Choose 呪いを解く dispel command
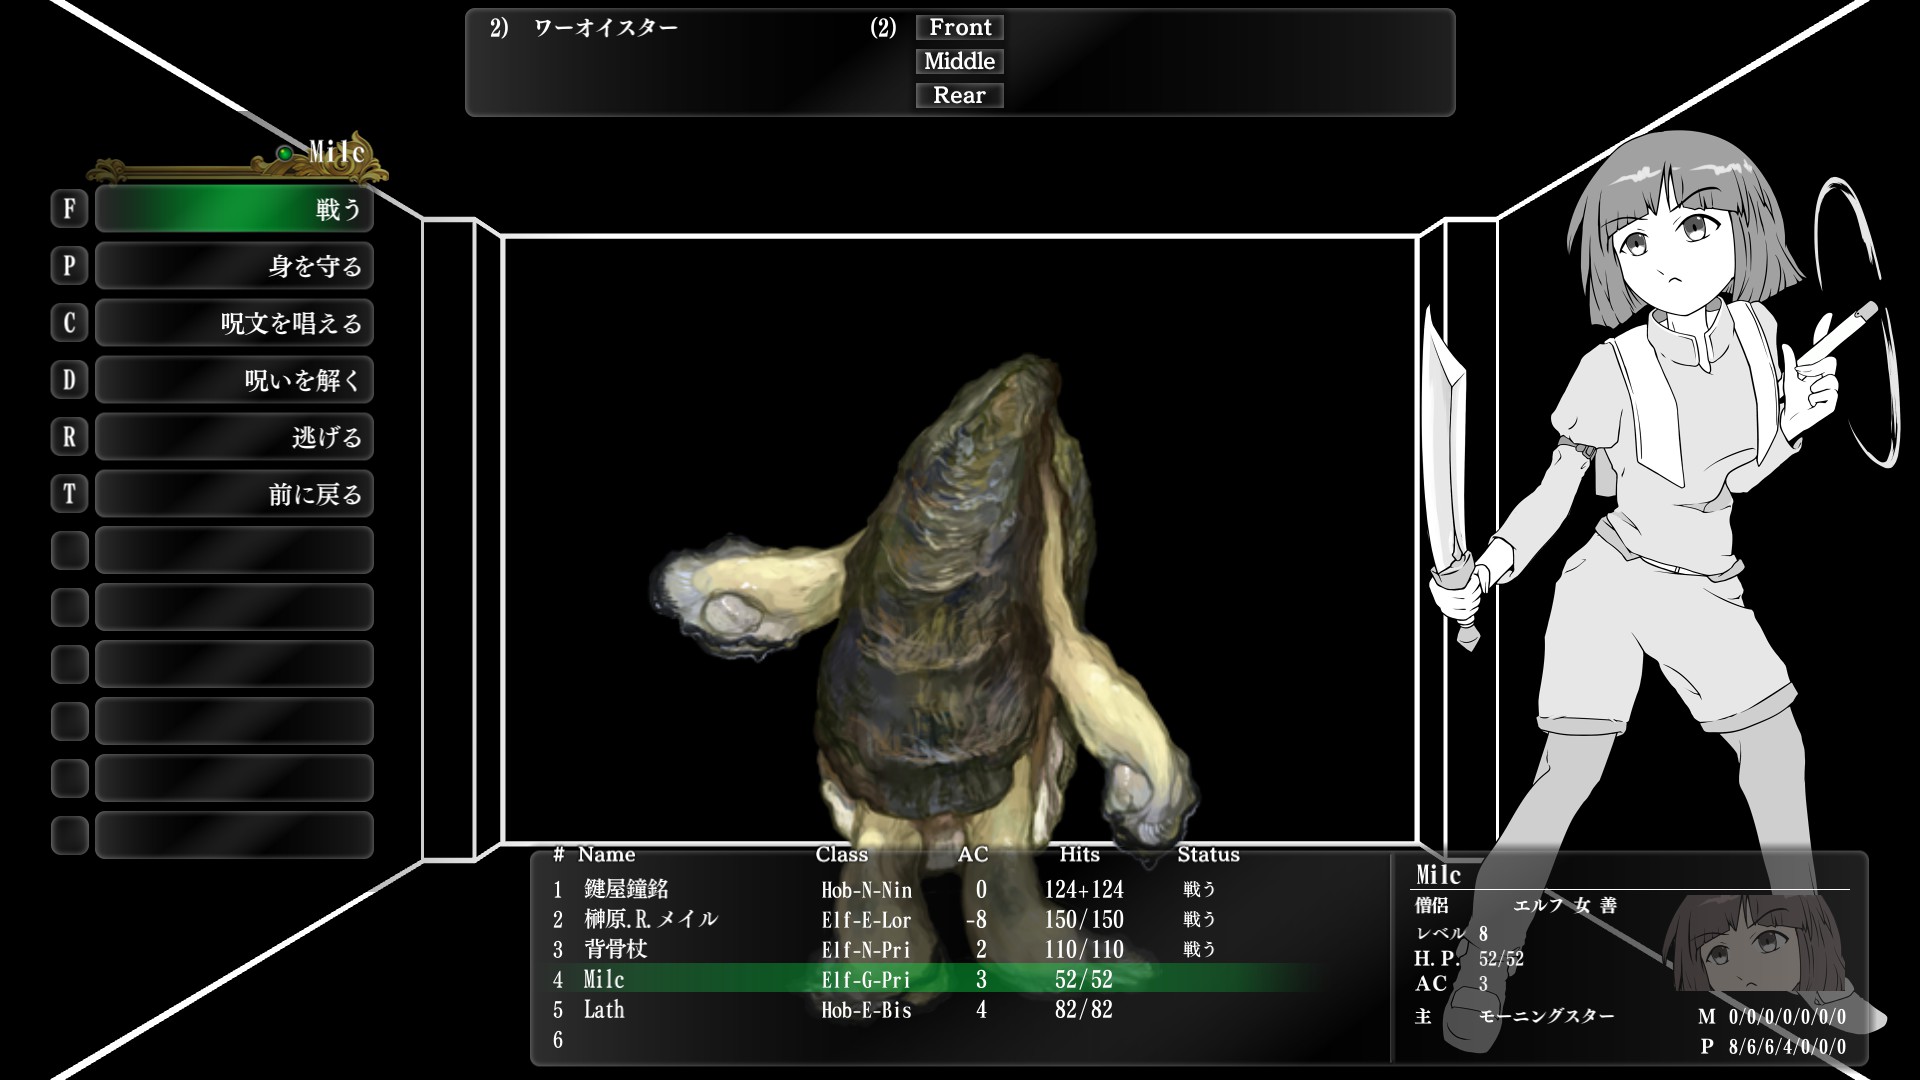The height and width of the screenshot is (1080, 1920). coord(234,380)
